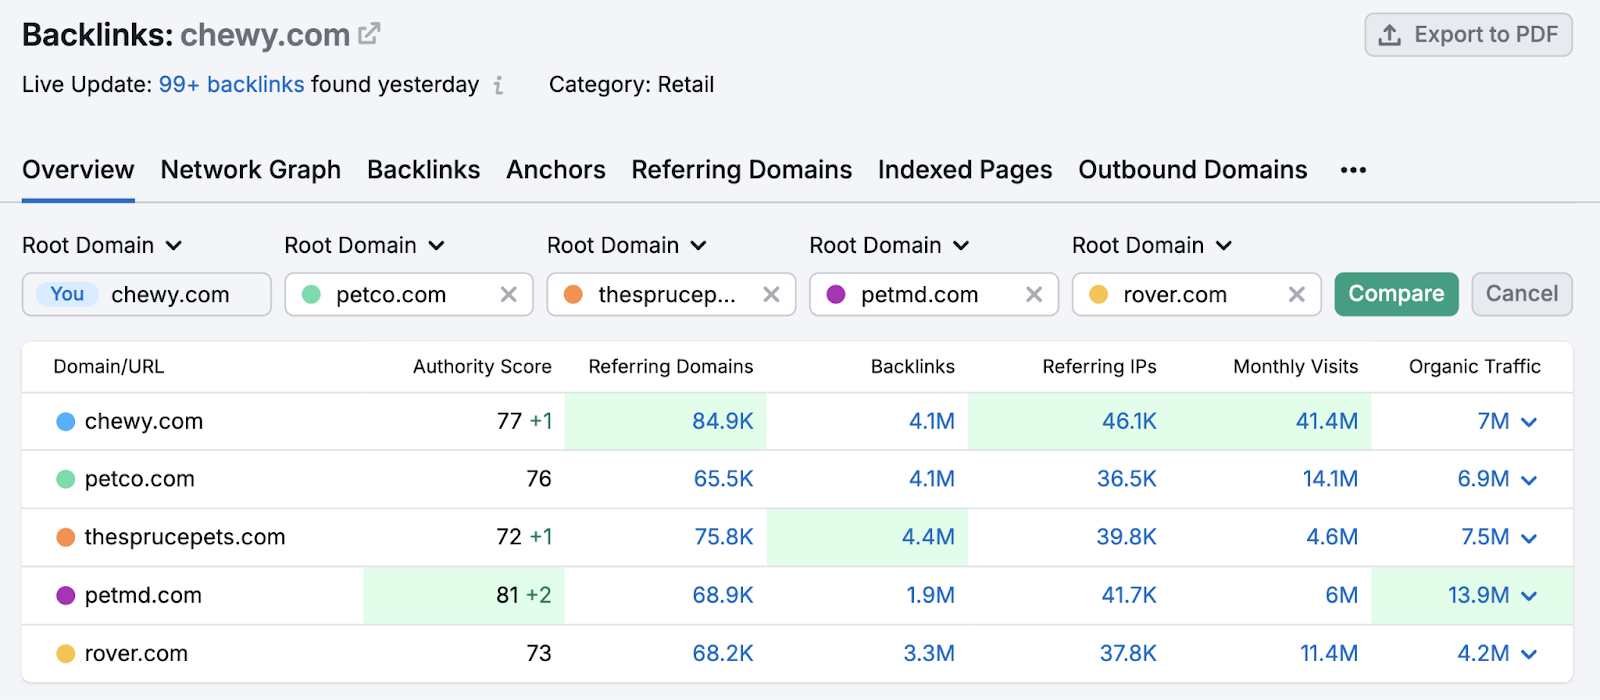The image size is (1600, 700).
Task: Open Root Domain dropdown above rover.com
Action: (x=1152, y=245)
